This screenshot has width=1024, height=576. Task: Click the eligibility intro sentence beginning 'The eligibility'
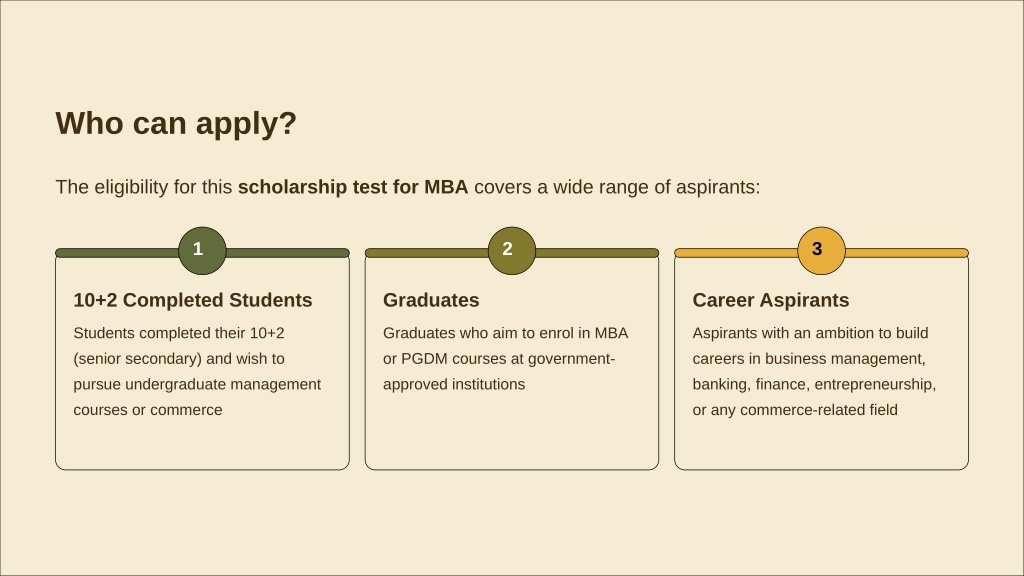coord(408,187)
